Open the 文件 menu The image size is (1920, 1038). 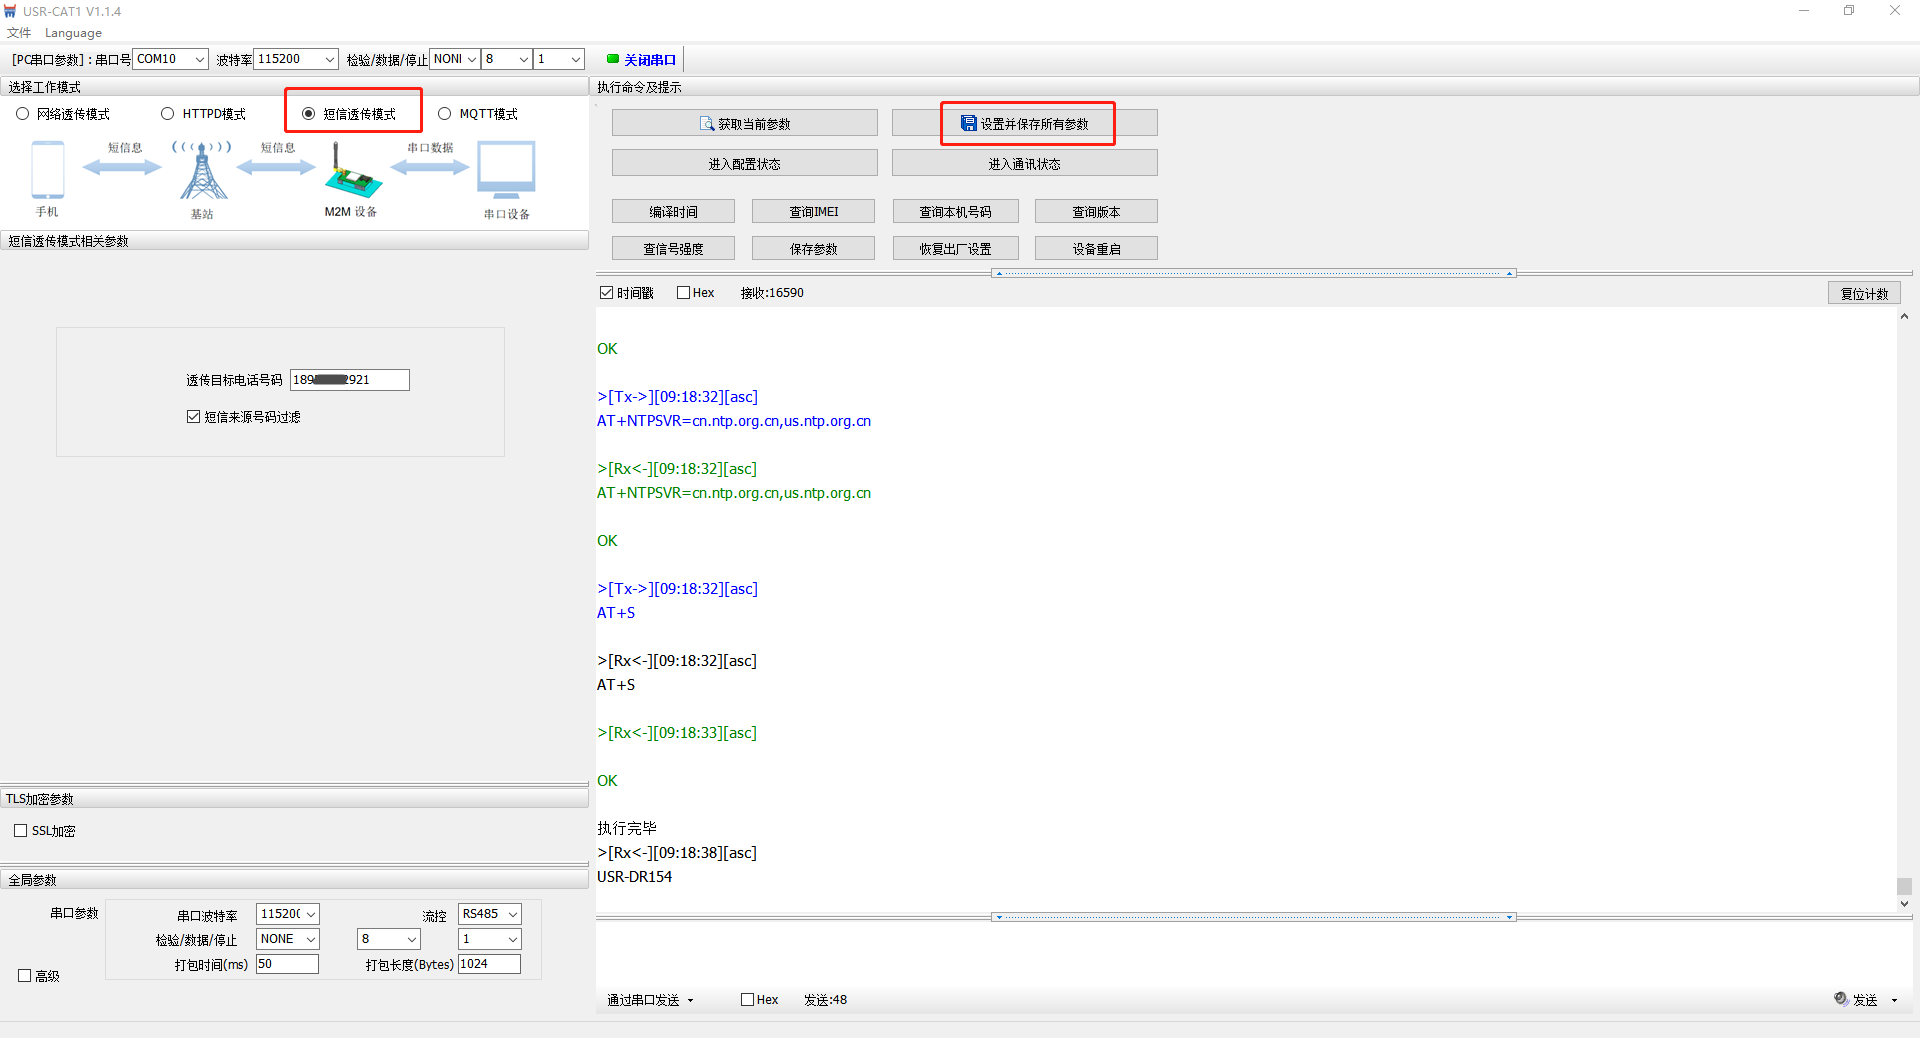(19, 33)
